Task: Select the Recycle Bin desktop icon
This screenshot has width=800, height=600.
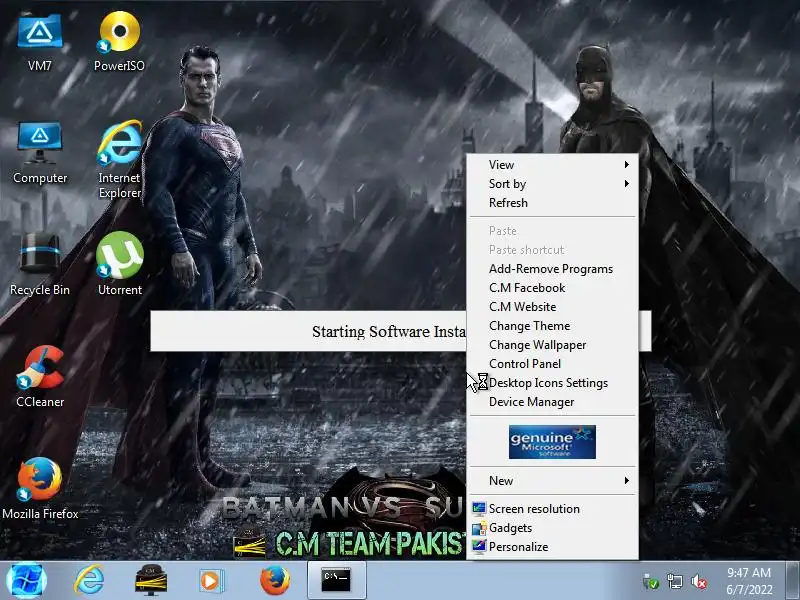Action: point(40,265)
